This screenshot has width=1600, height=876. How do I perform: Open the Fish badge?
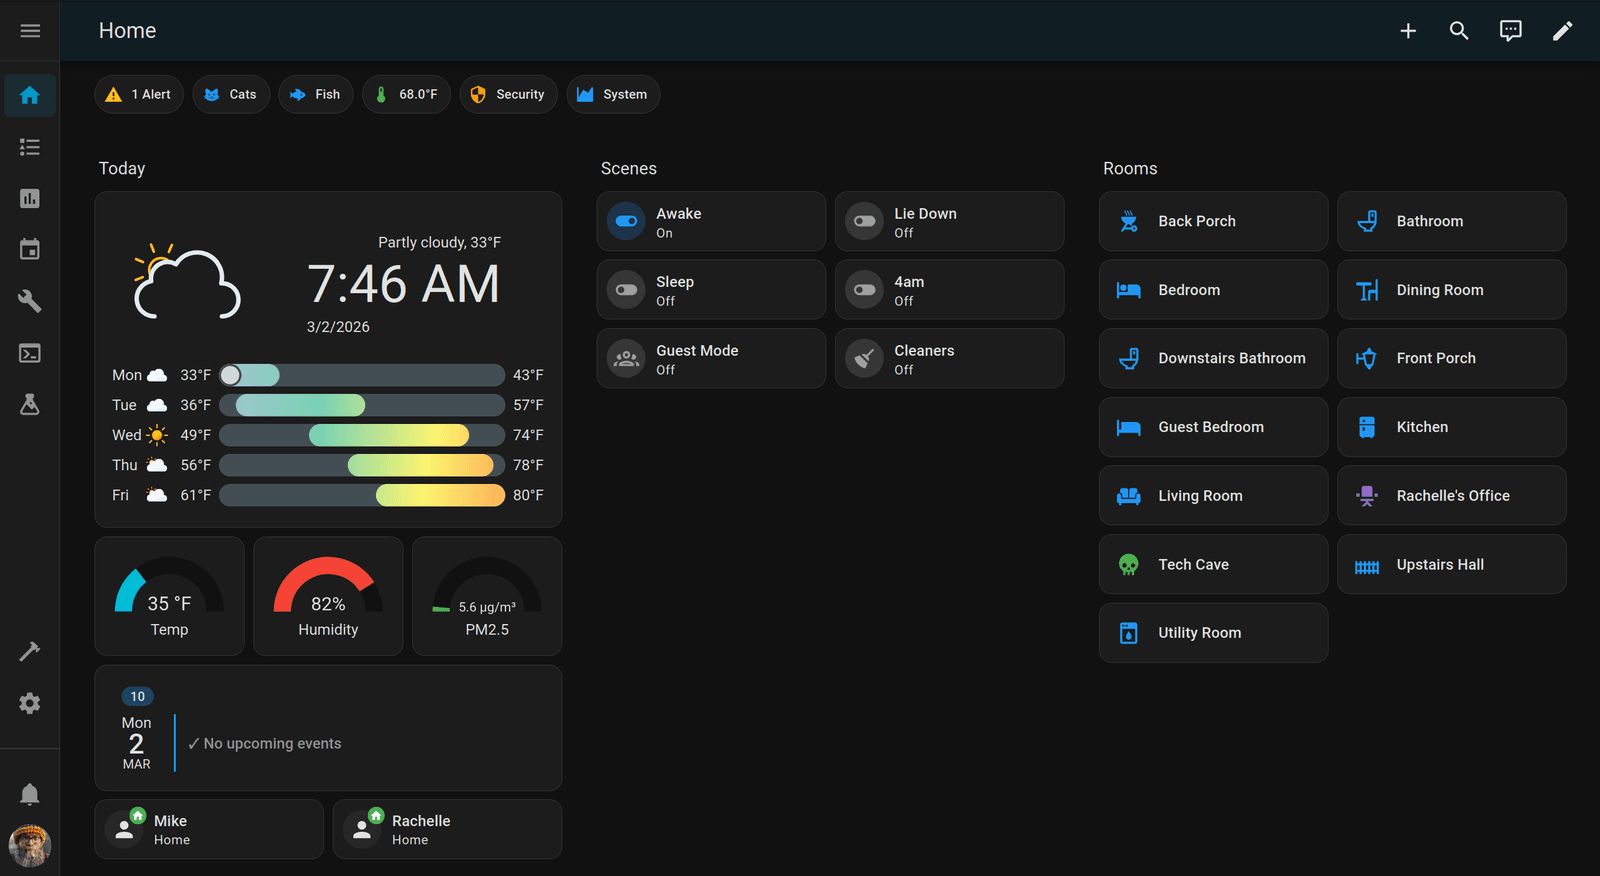[316, 95]
